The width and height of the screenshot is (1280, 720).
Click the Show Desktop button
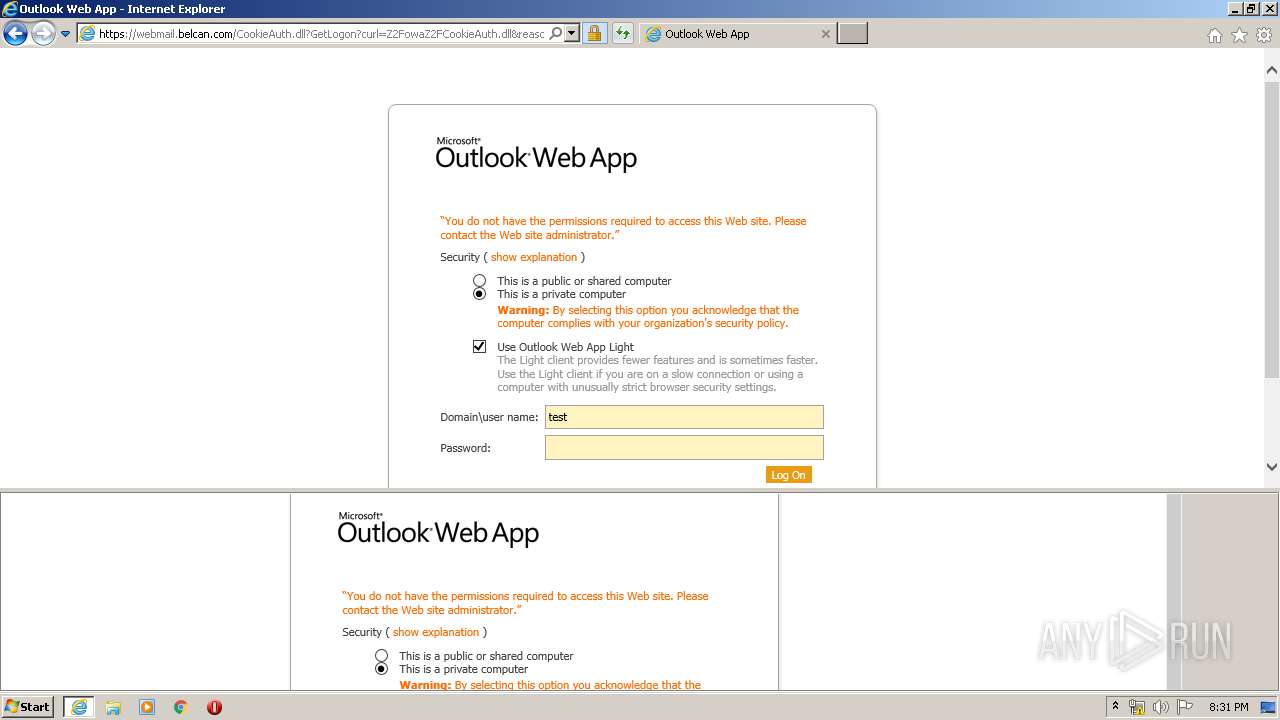click(1270, 707)
